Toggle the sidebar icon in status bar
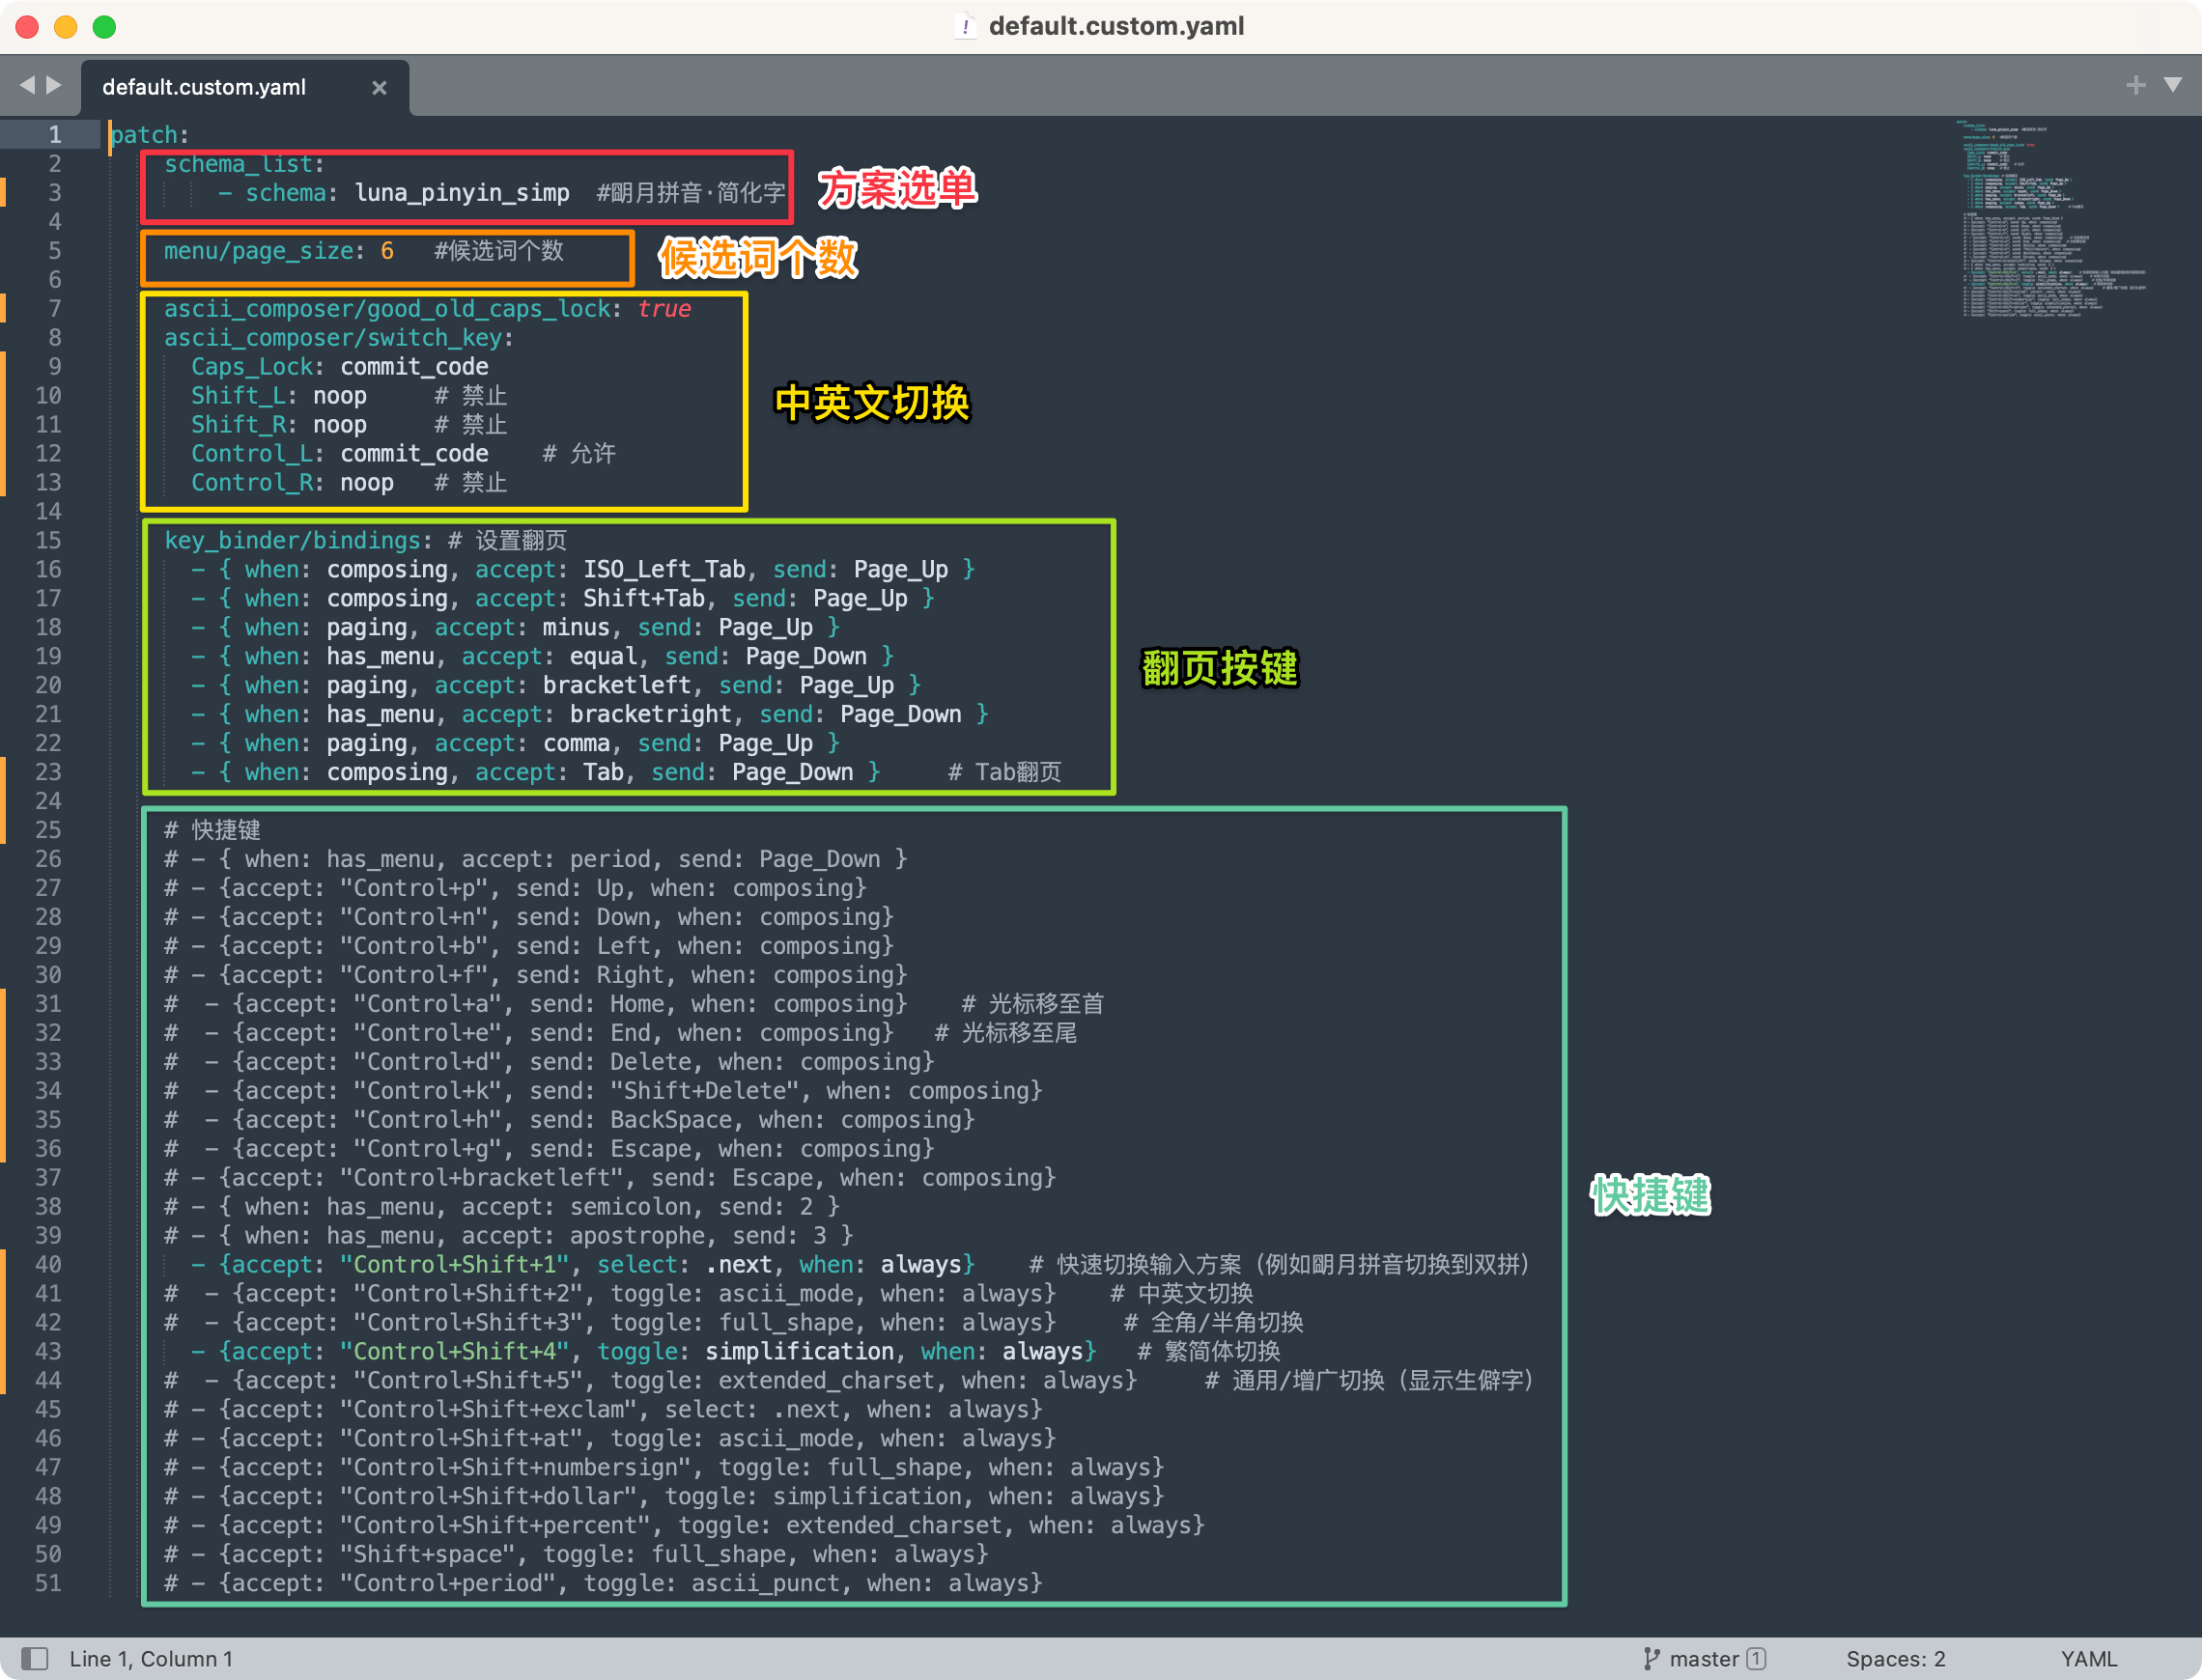Screen dimensions: 2202x1680 (x=34, y=1658)
